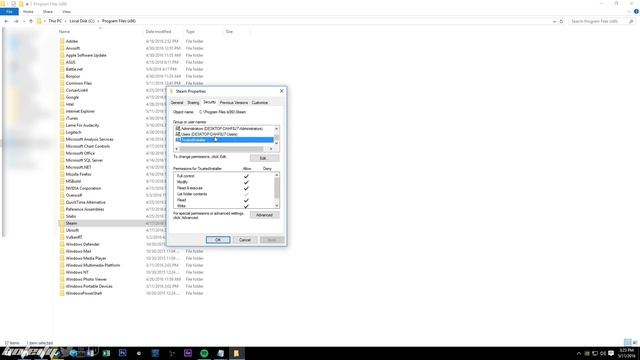Expand the Explorer ribbon chevron
Viewport: 640px width, 360px height.
(x=629, y=11)
